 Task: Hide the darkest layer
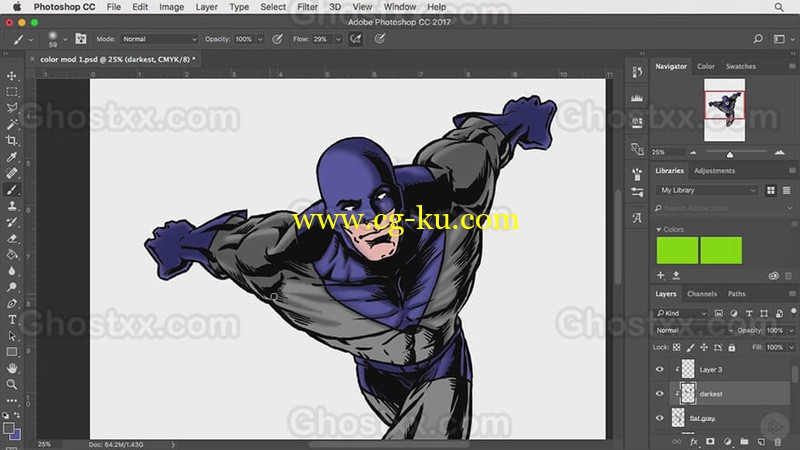(660, 394)
